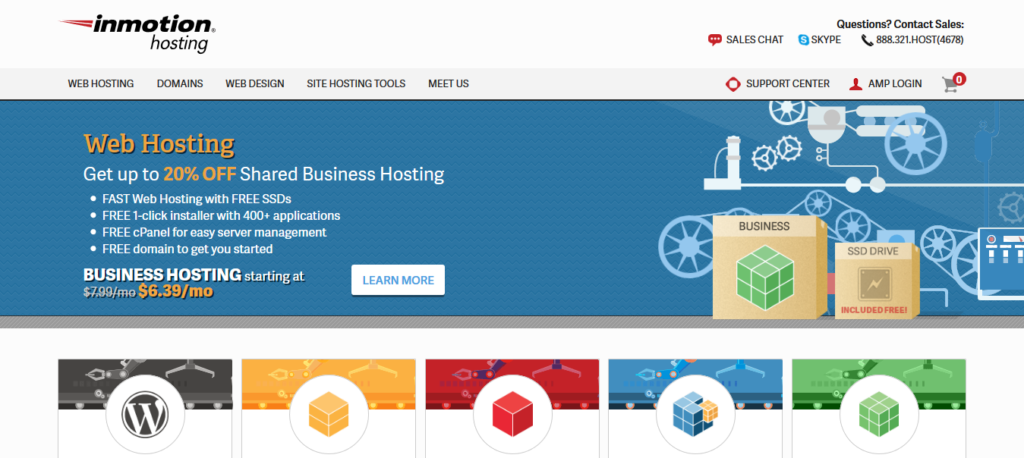The image size is (1024, 458).
Task: Go to SUPPORT CENTER
Action: click(788, 84)
